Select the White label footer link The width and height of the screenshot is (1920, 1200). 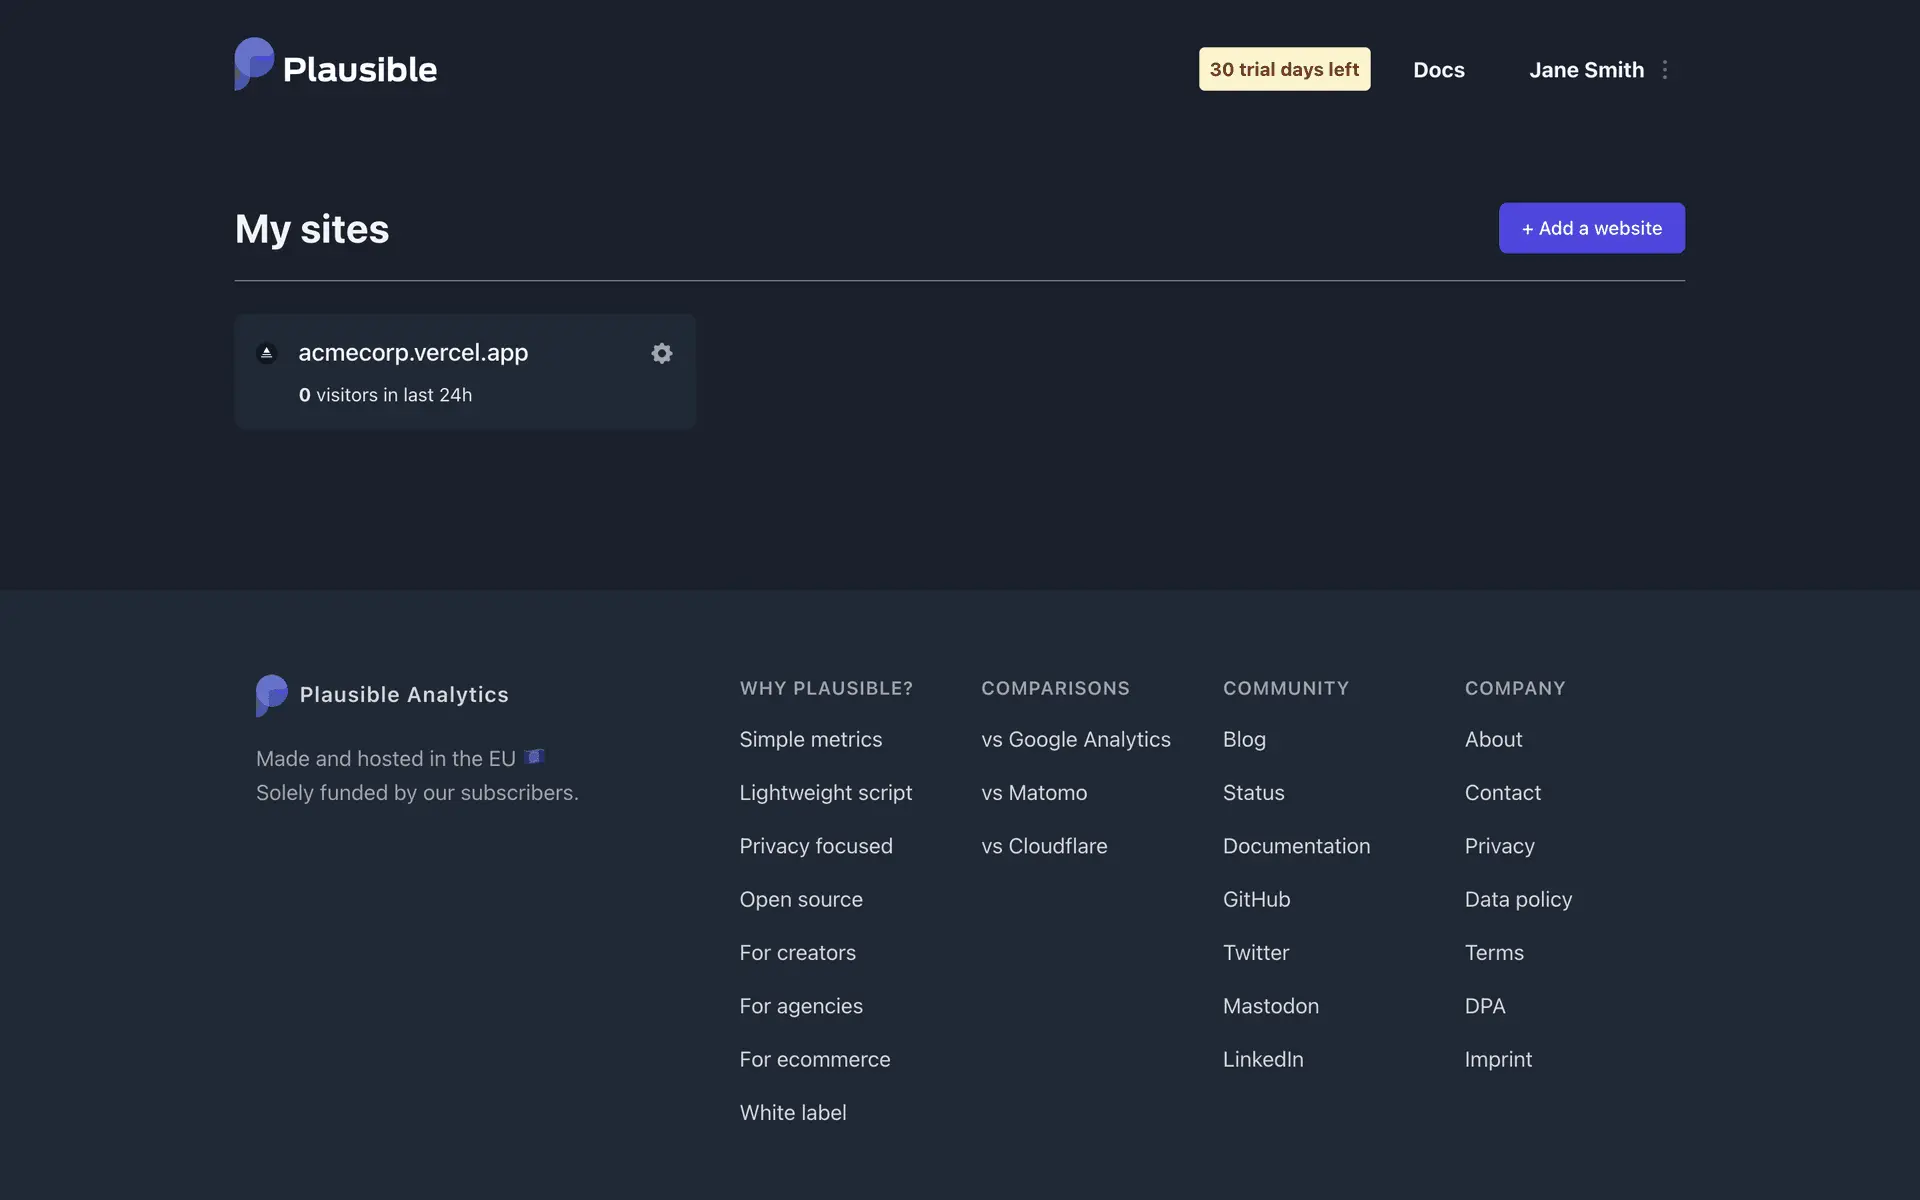tap(792, 1112)
